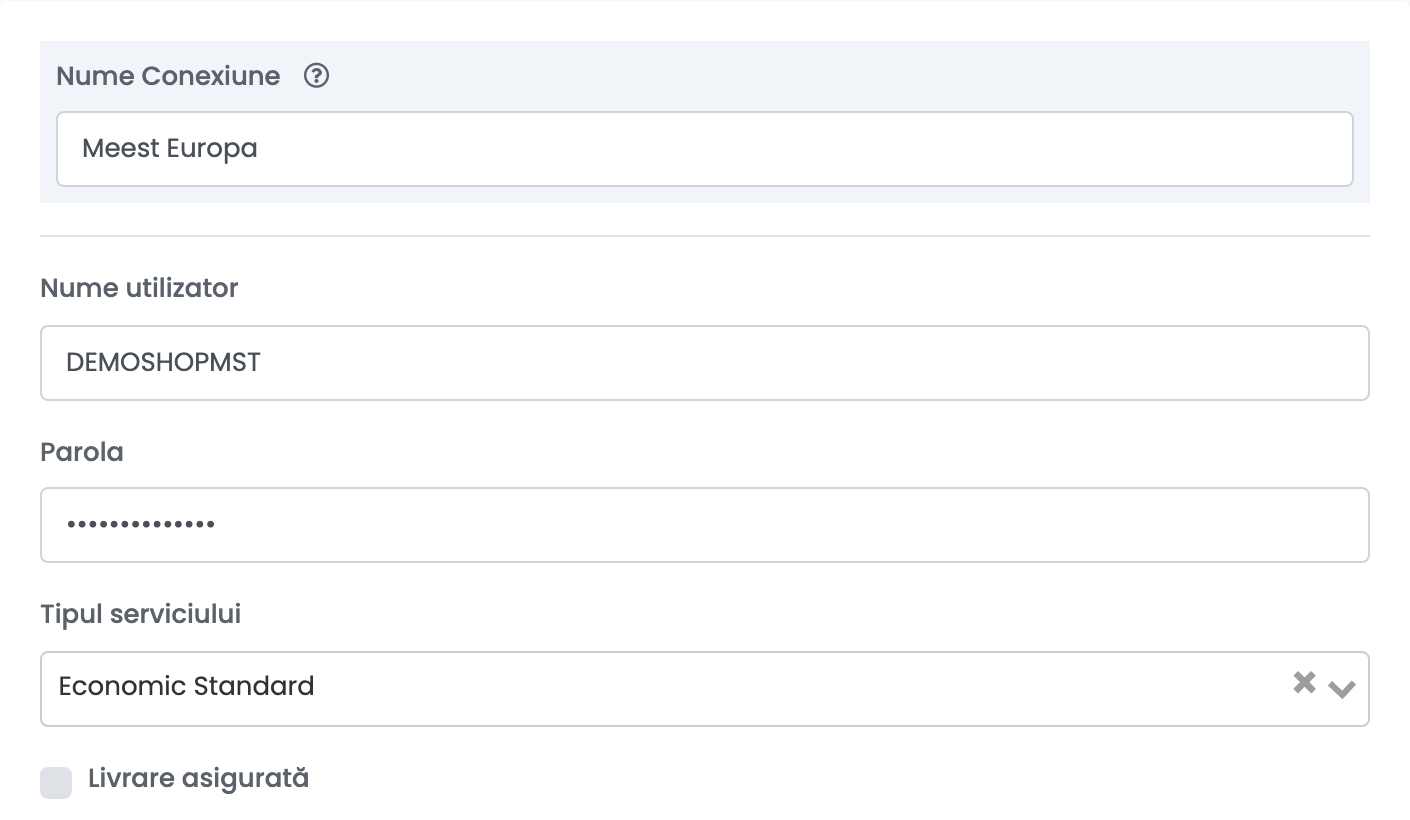This screenshot has height=820, width=1410.
Task: Focus the Parola password field
Action: pos(705,525)
